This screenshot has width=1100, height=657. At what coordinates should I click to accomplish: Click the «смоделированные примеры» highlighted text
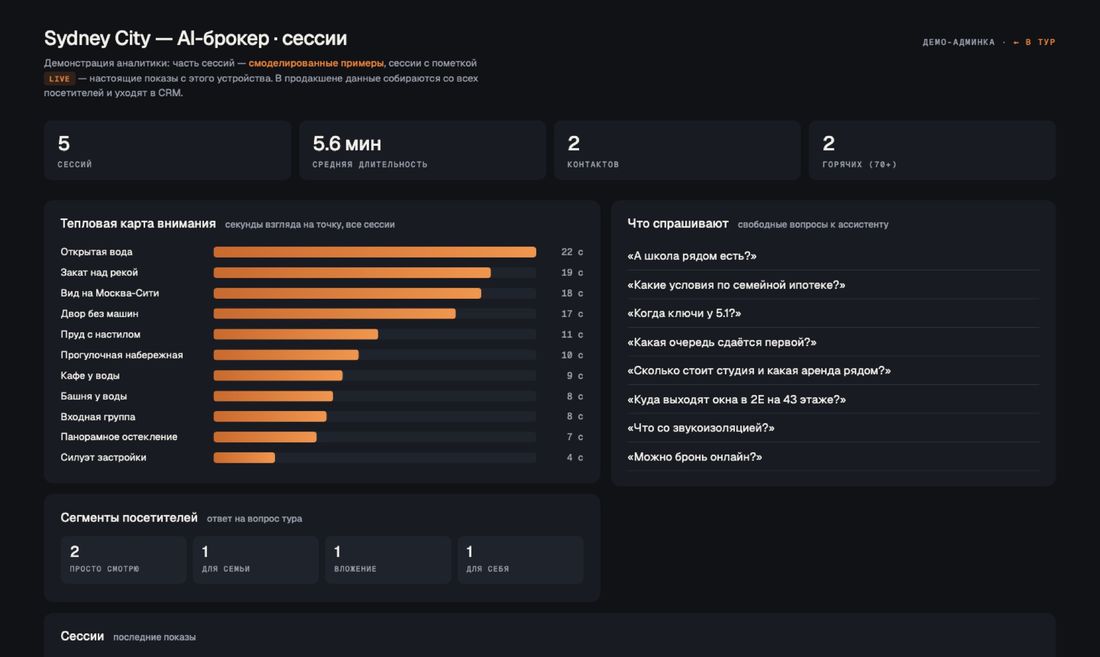coord(316,63)
